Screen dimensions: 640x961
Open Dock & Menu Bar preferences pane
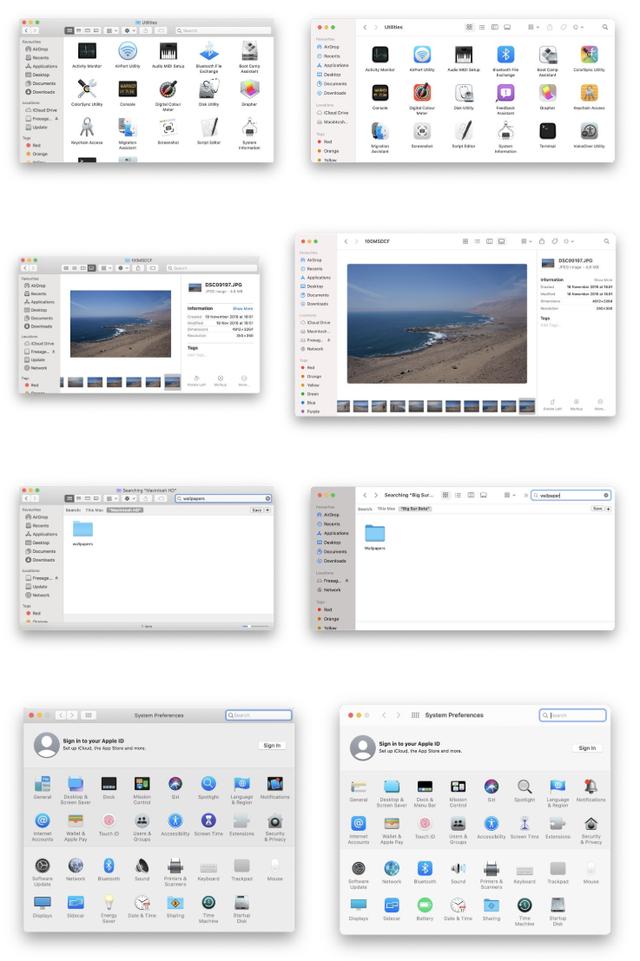[425, 789]
